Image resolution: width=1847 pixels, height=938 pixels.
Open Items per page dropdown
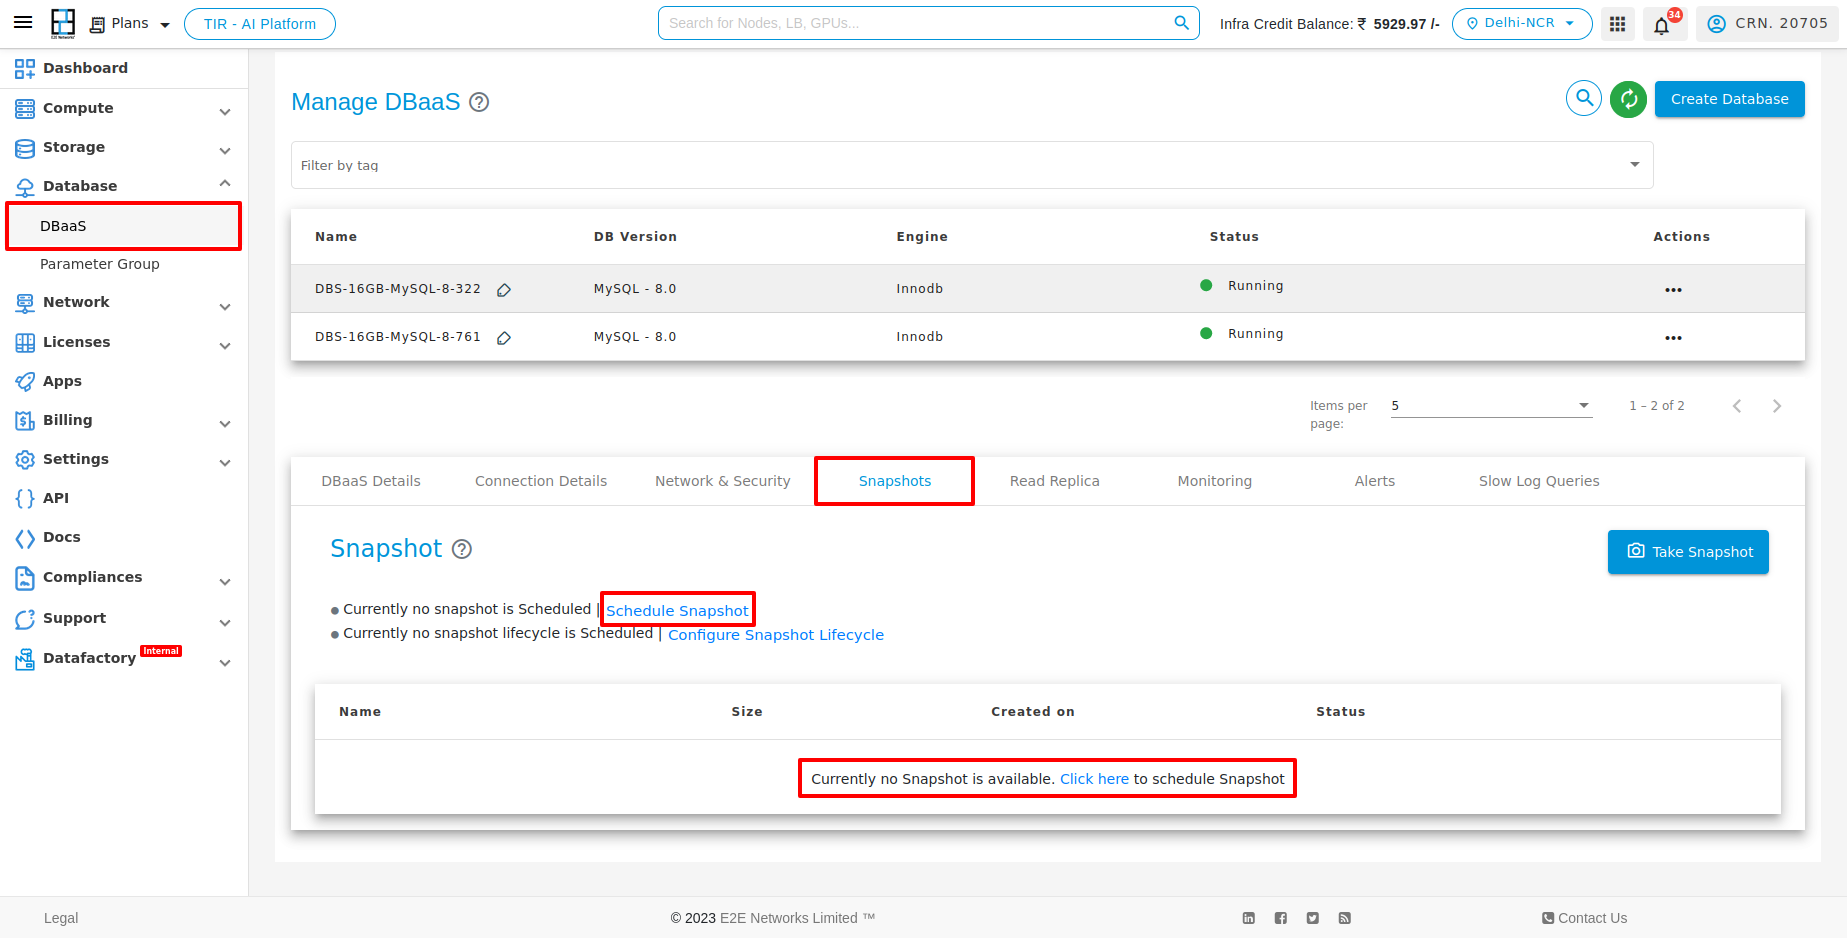pyautogui.click(x=1491, y=406)
